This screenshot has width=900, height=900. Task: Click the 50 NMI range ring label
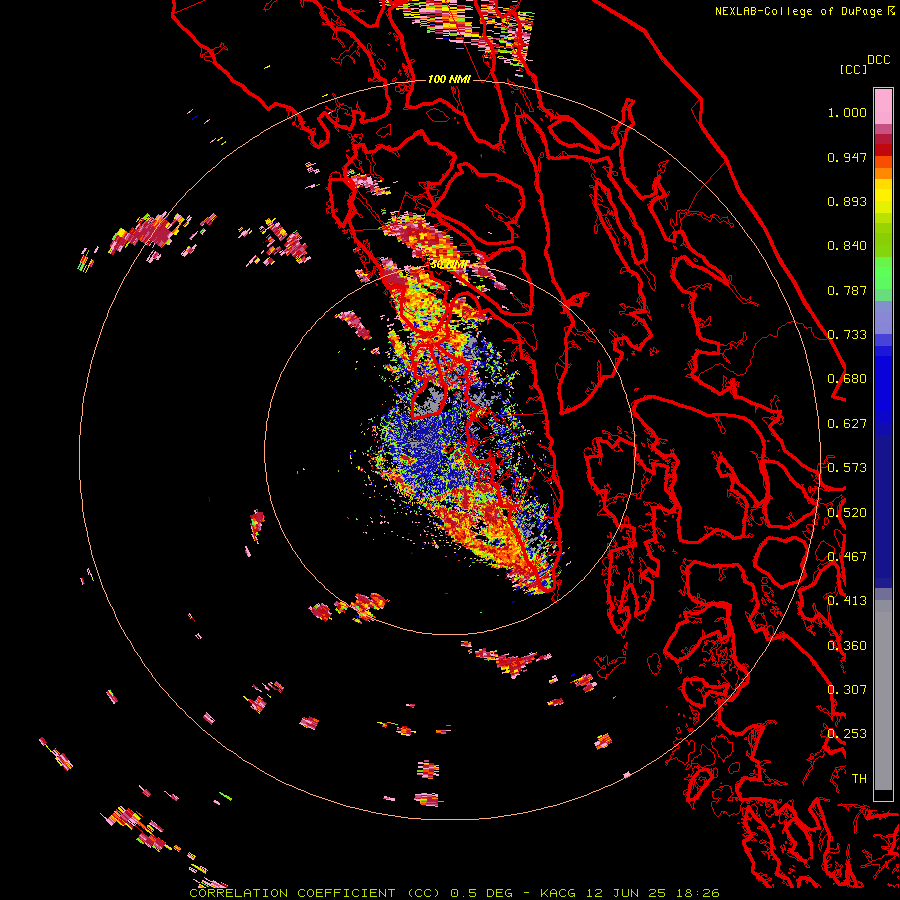(x=449, y=265)
